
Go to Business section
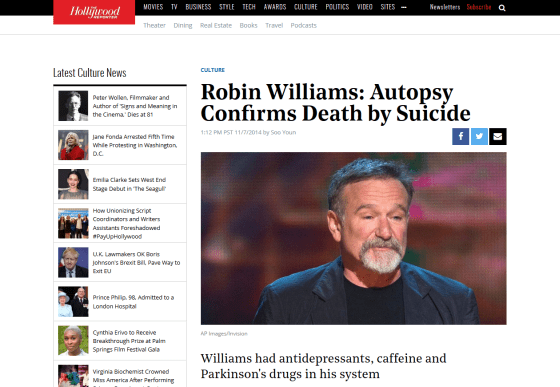(198, 7)
